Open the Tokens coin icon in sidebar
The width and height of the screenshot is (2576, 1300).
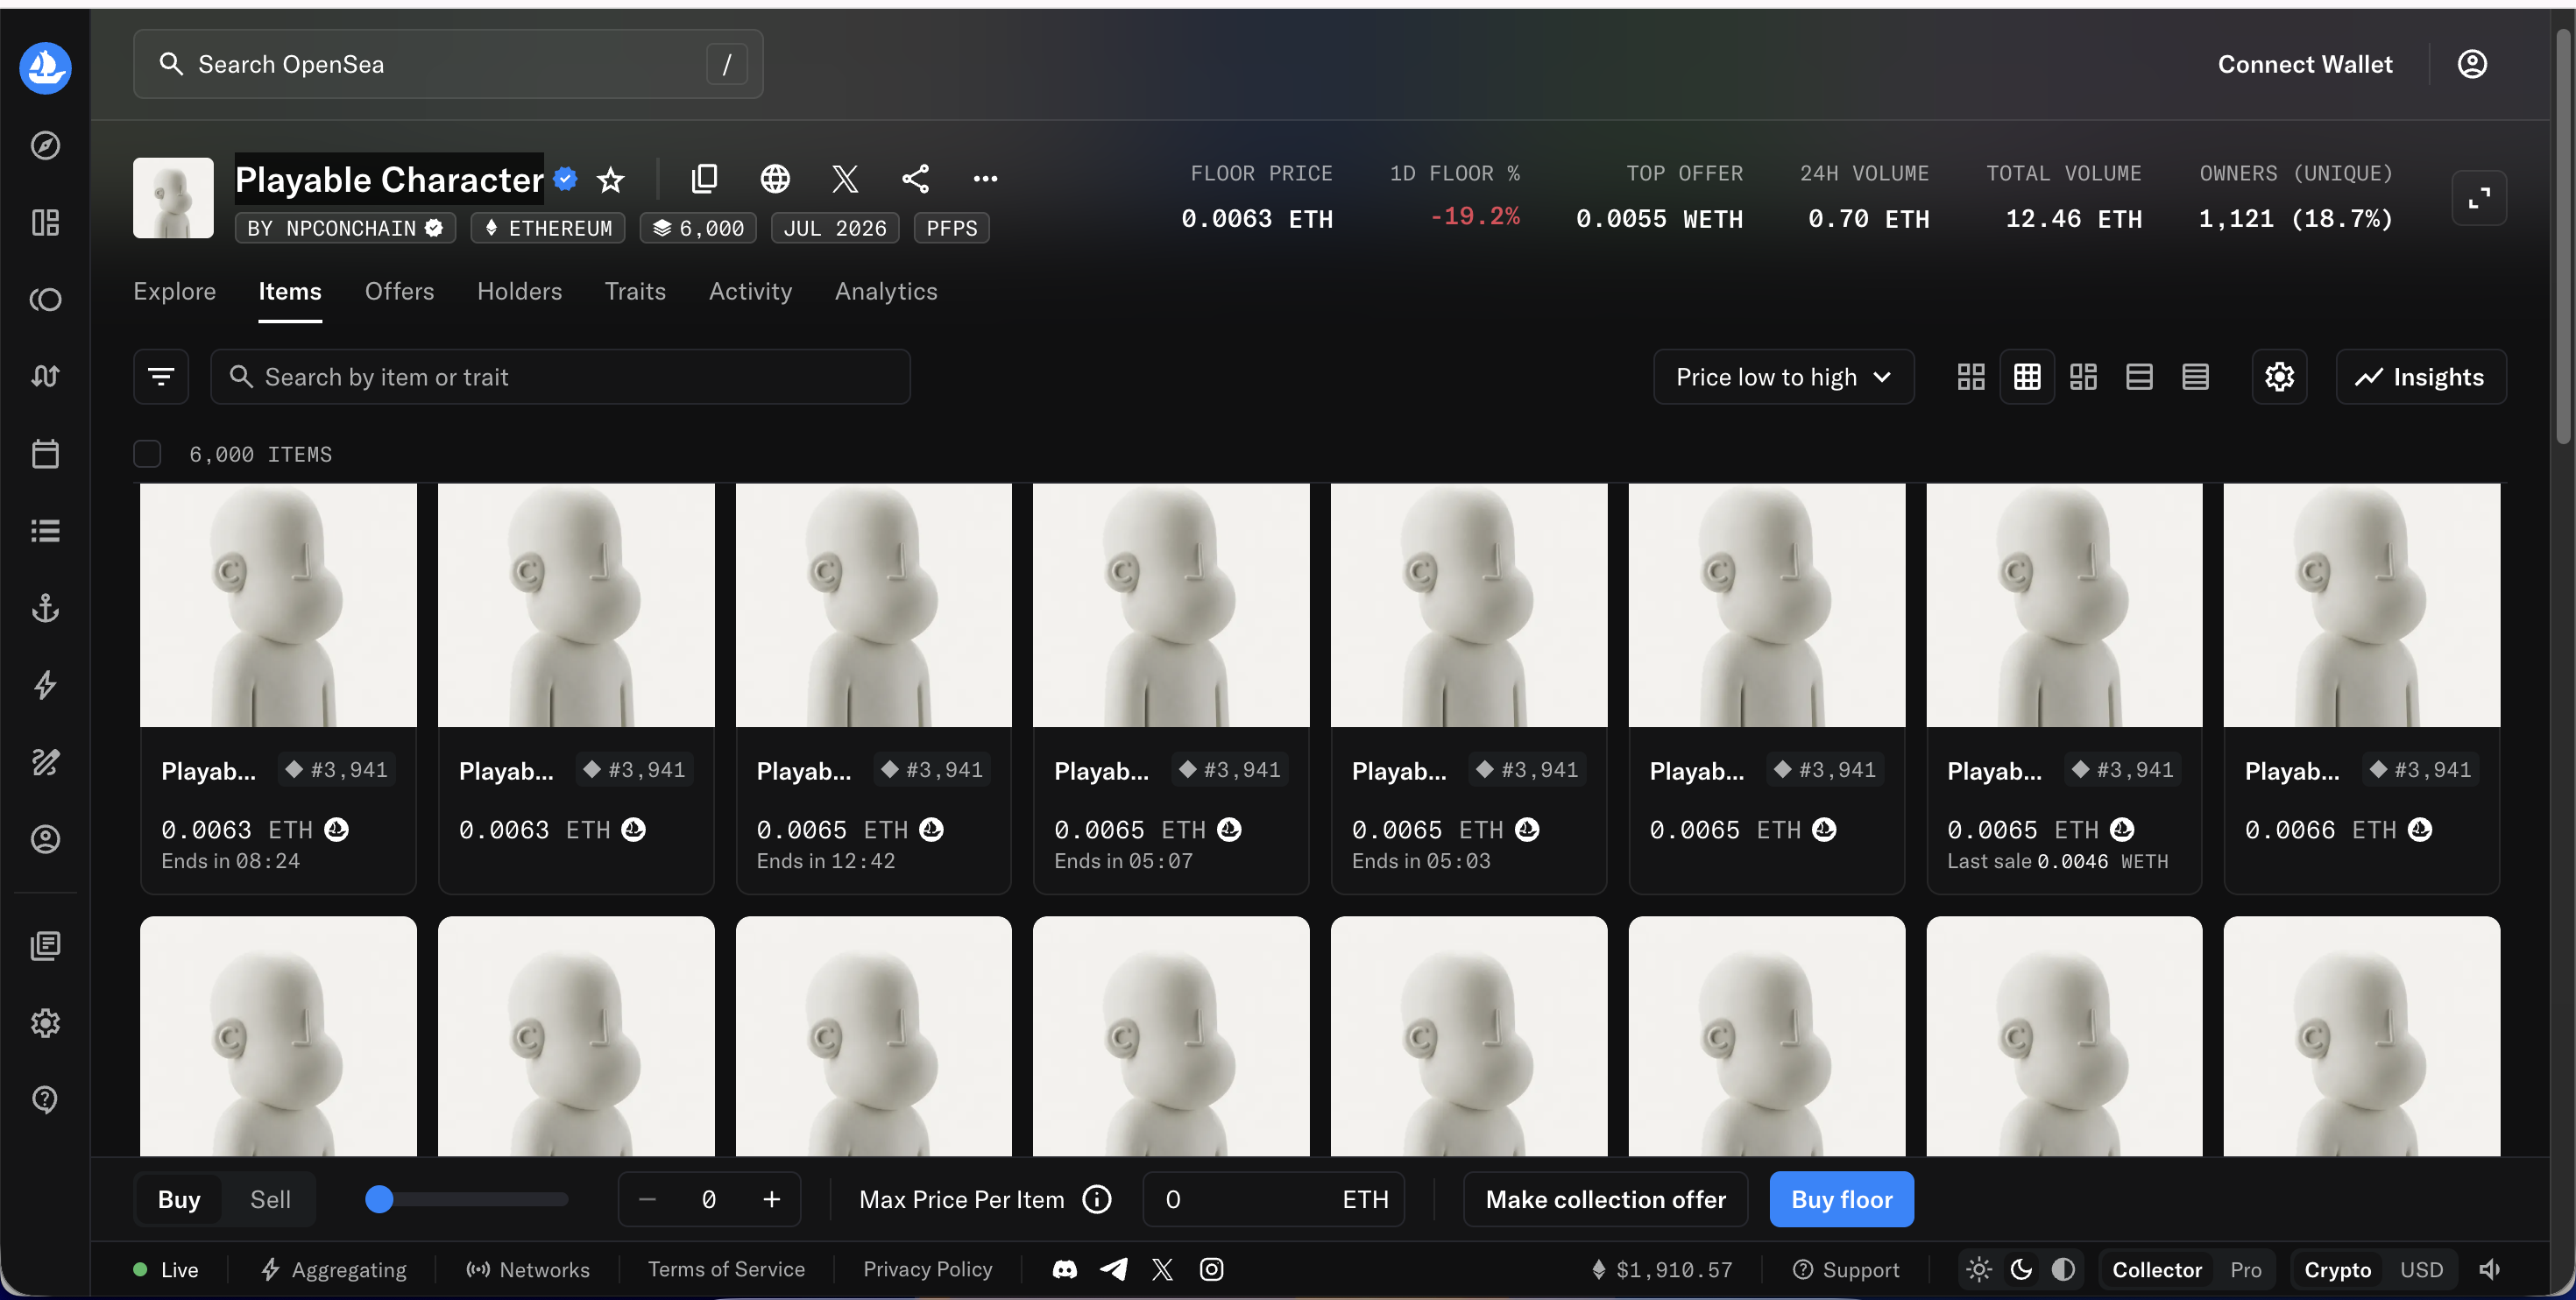45,299
